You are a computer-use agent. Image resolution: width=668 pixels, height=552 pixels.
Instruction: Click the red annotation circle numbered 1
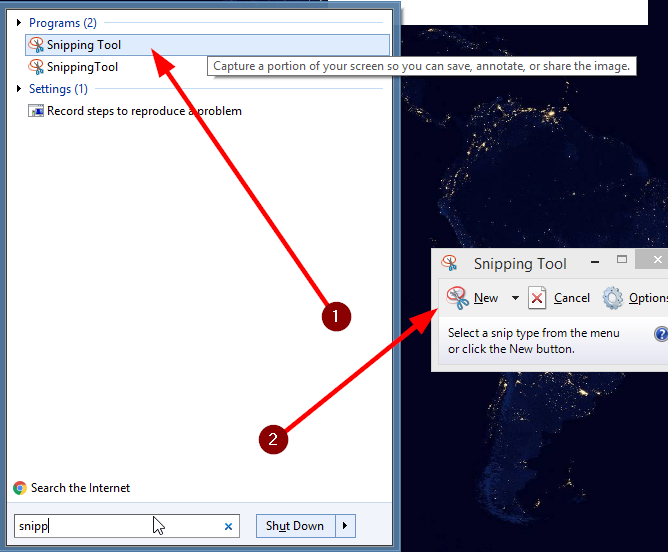tap(335, 317)
